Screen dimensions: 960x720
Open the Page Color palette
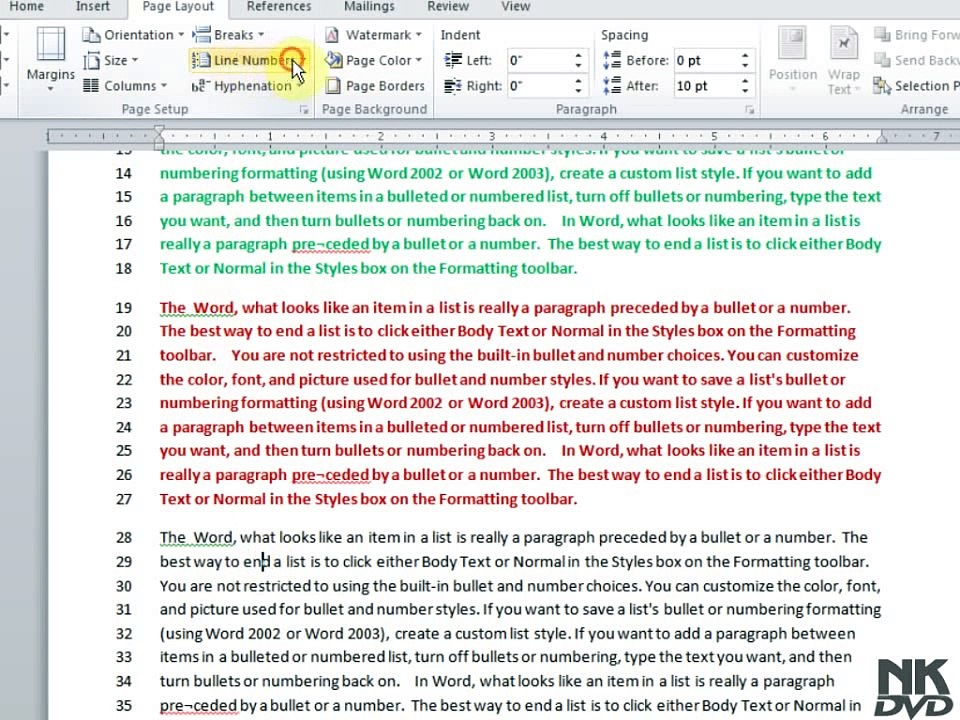[373, 61]
